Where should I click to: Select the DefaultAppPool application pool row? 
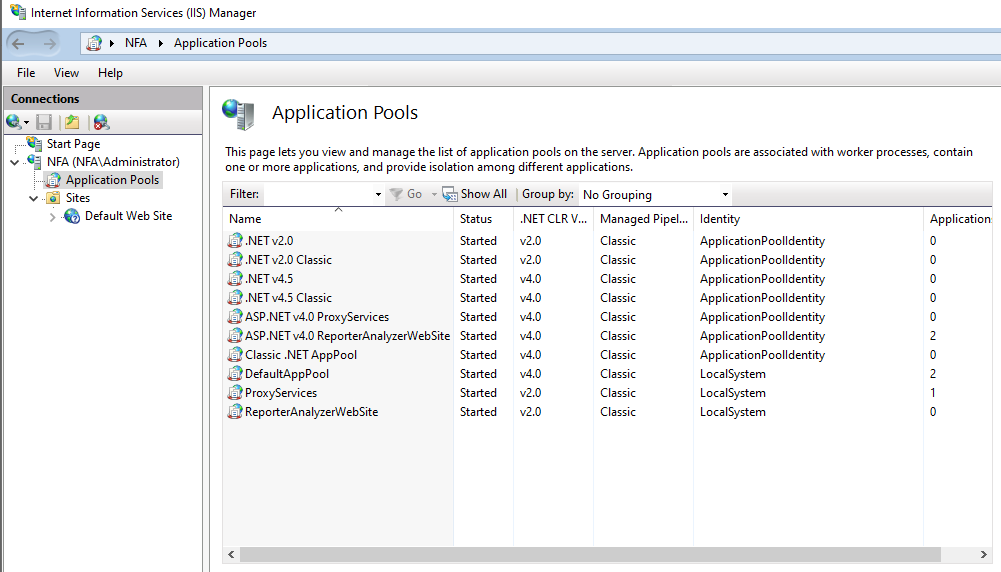click(287, 374)
